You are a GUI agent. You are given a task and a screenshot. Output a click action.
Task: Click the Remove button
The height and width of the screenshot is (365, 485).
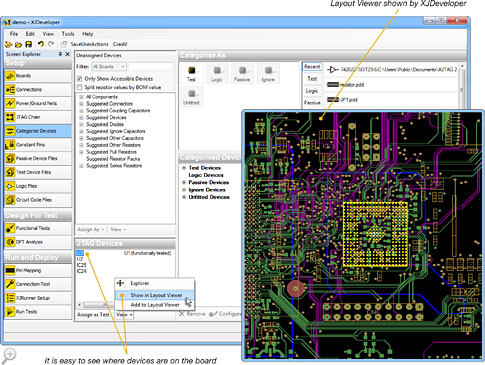tap(192, 314)
